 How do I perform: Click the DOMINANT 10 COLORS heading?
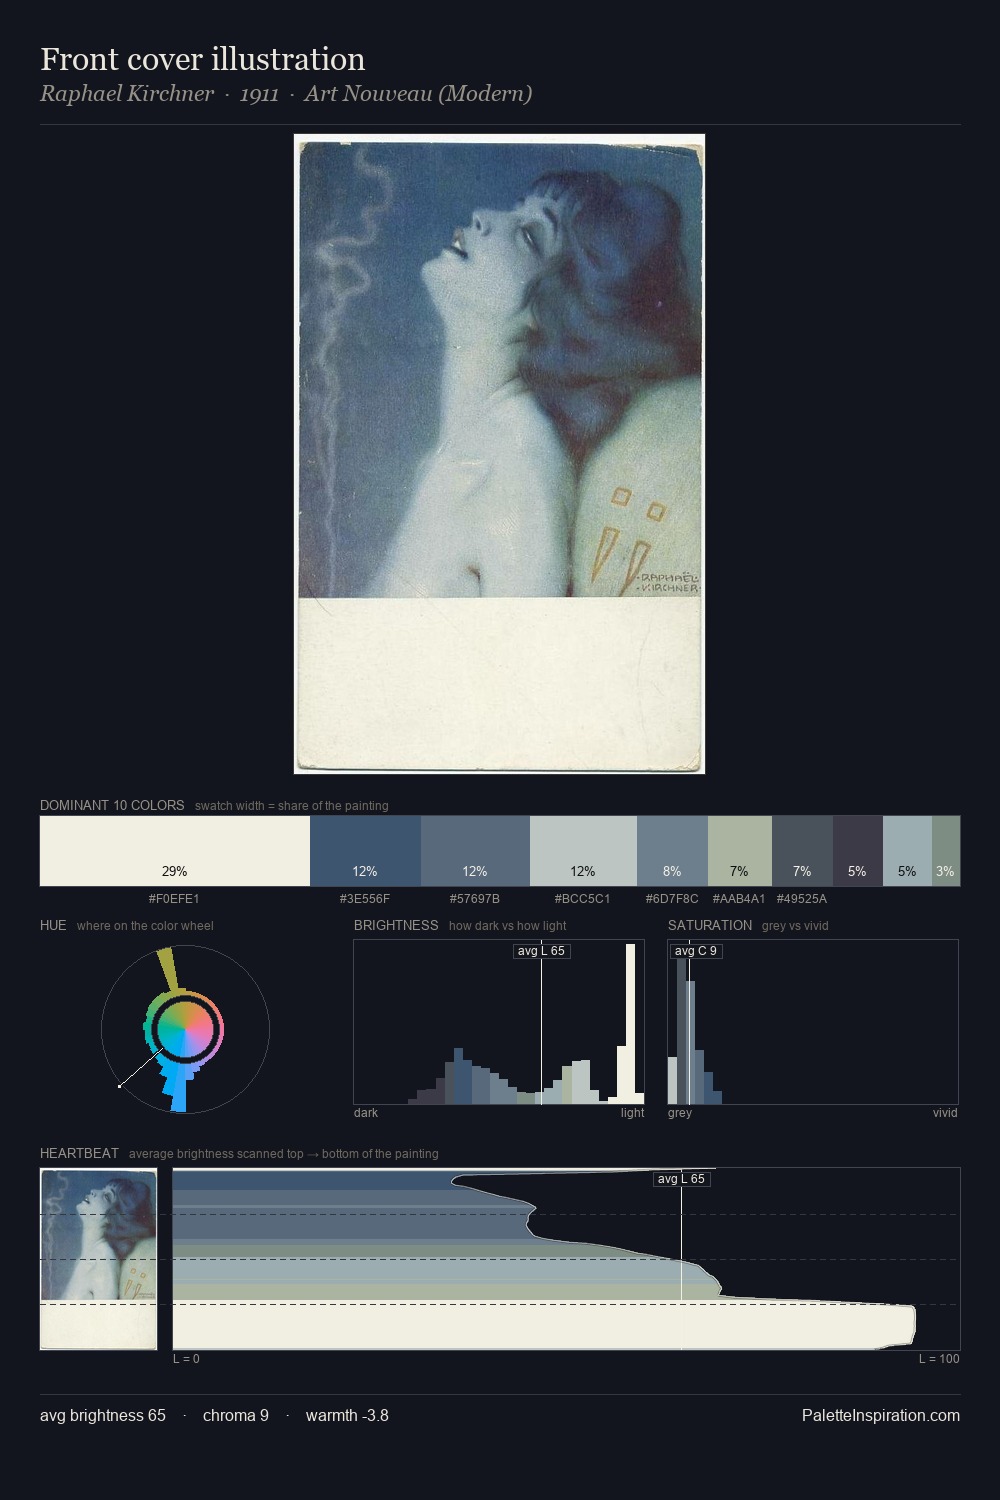[x=112, y=805]
